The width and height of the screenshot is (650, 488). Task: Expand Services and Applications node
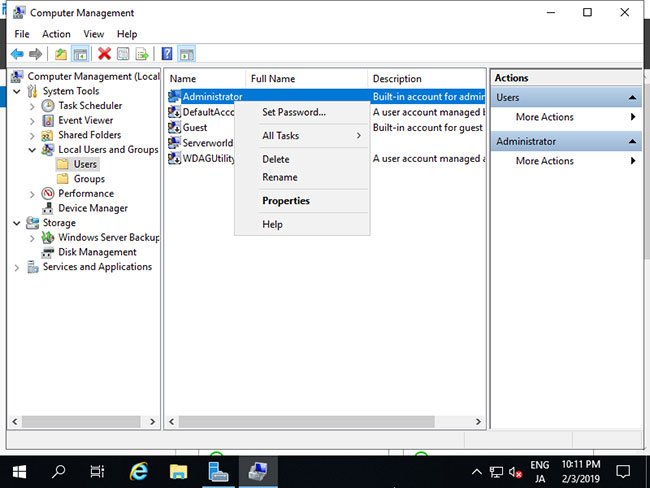[17, 267]
